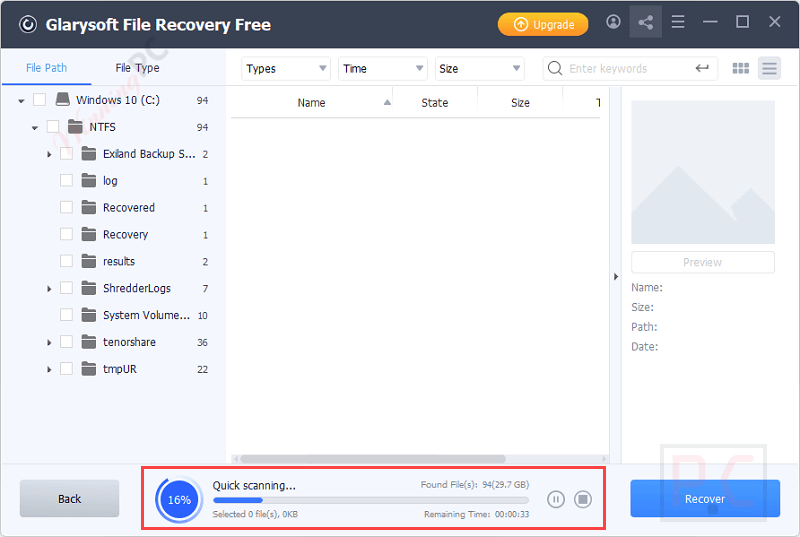Switch to list view
This screenshot has height=537, width=800.
coord(769,68)
